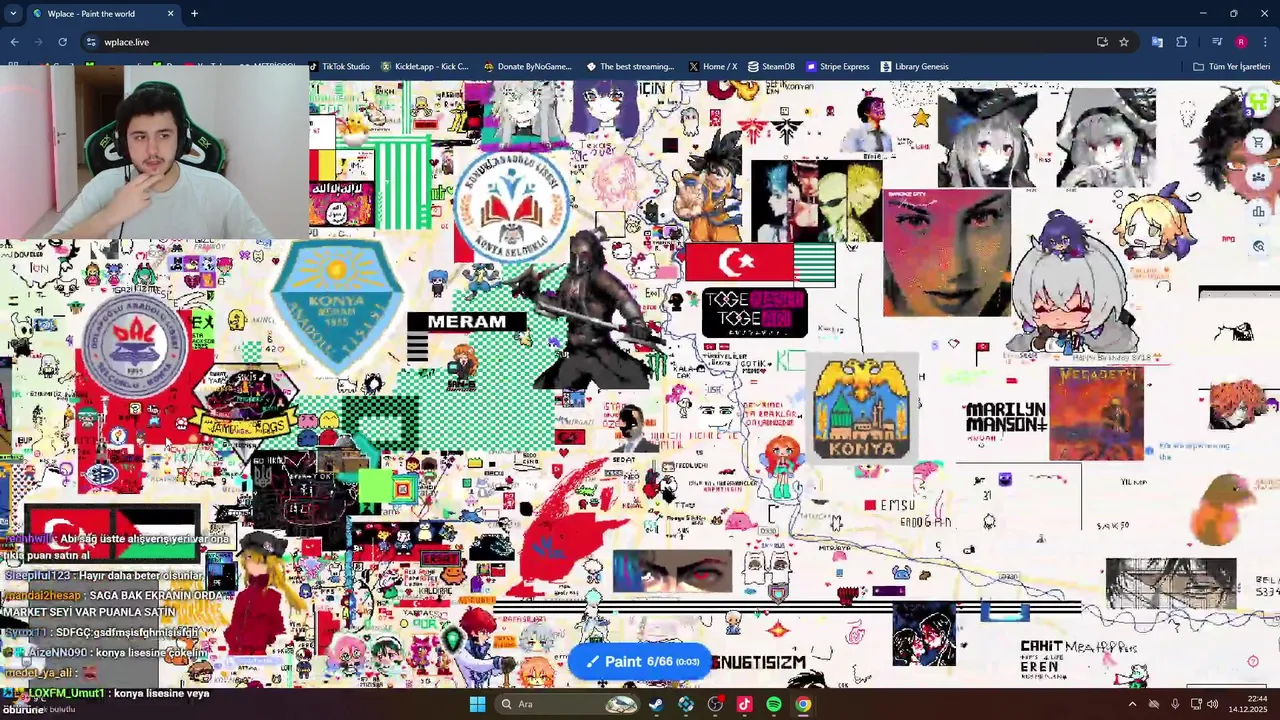Open media controls icon in Chrome toolbar

pyautogui.click(x=1217, y=42)
